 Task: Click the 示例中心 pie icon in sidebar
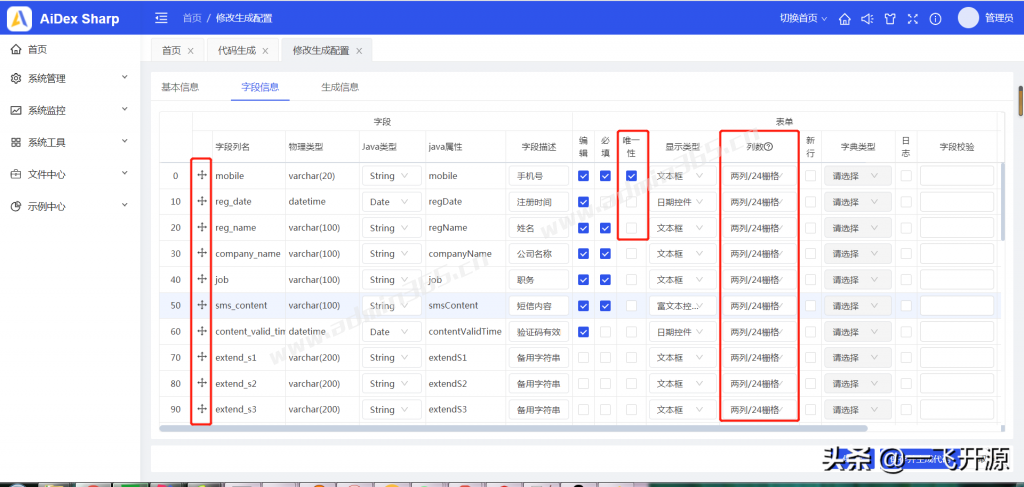click(x=16, y=206)
